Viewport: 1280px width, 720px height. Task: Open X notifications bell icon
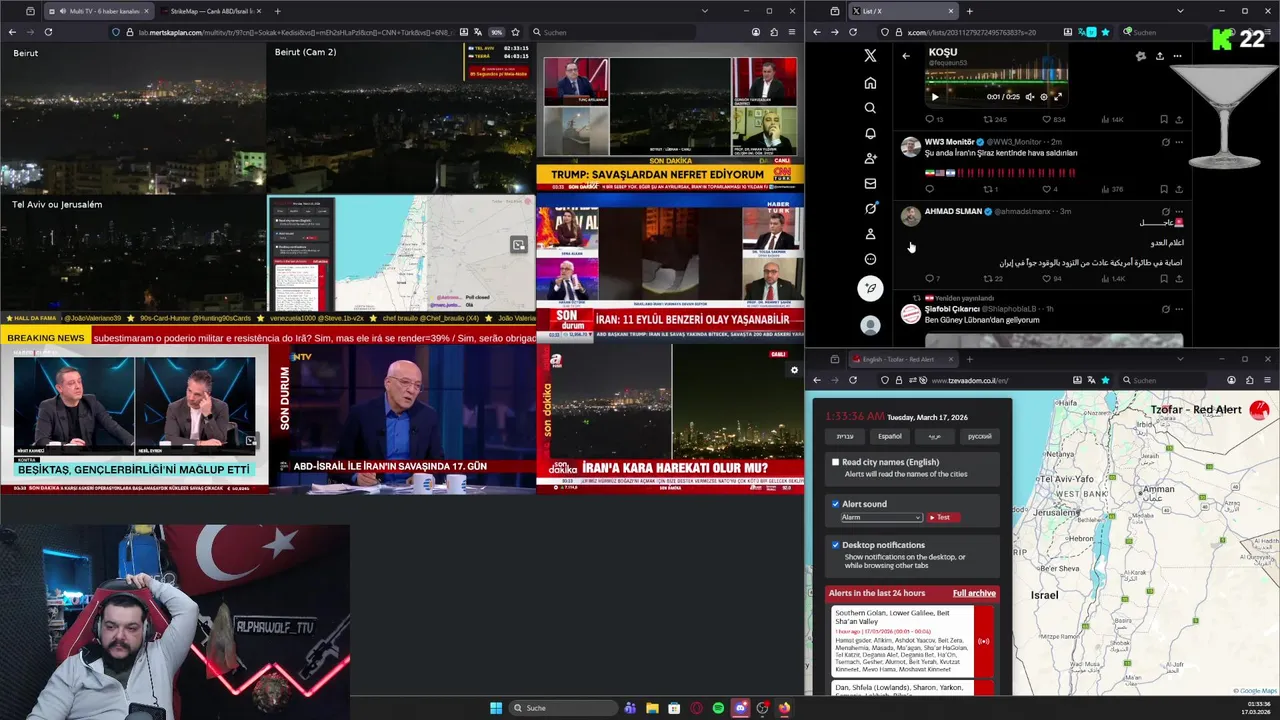[x=870, y=133]
